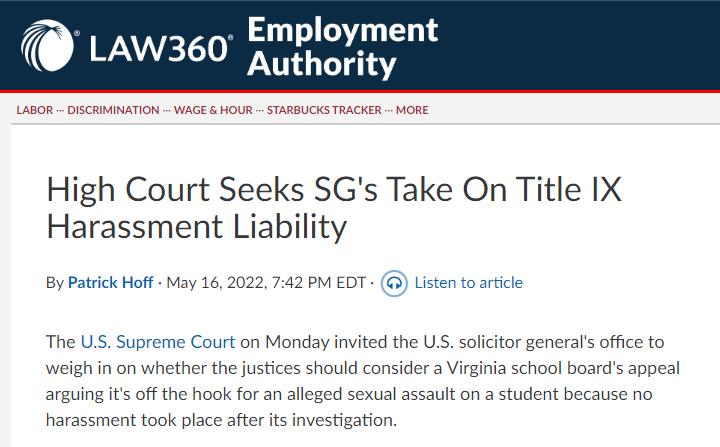This screenshot has width=720, height=447.
Task: Expand the MORE navigation menu
Action: tap(412, 110)
